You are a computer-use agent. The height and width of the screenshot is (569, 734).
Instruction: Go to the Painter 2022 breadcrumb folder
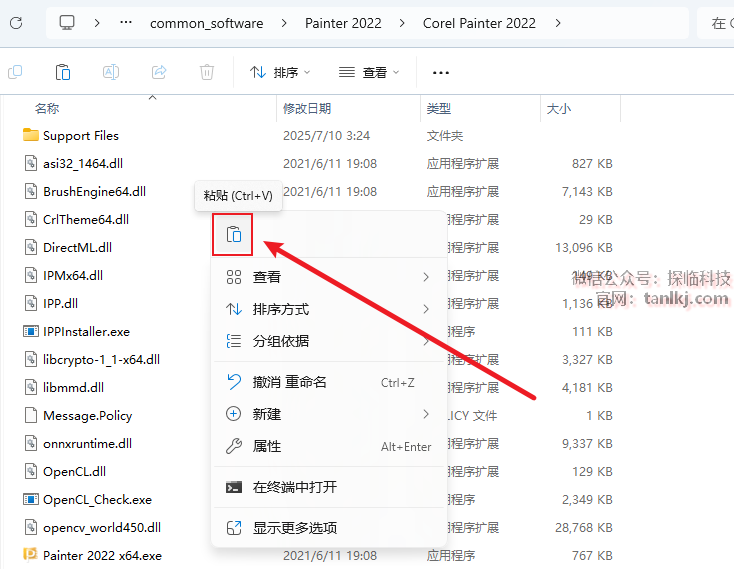coord(343,23)
